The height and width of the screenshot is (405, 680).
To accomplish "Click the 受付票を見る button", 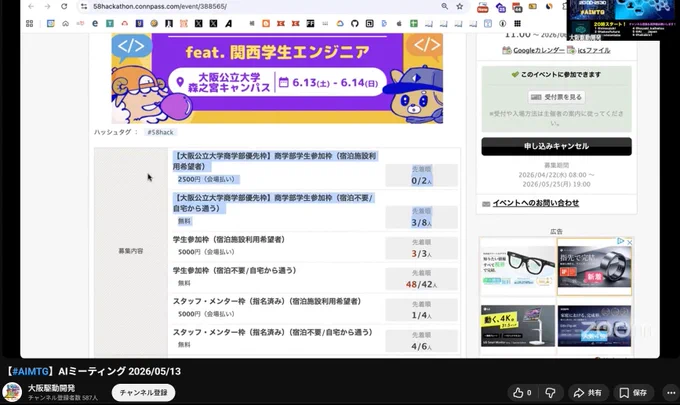I will click(556, 97).
